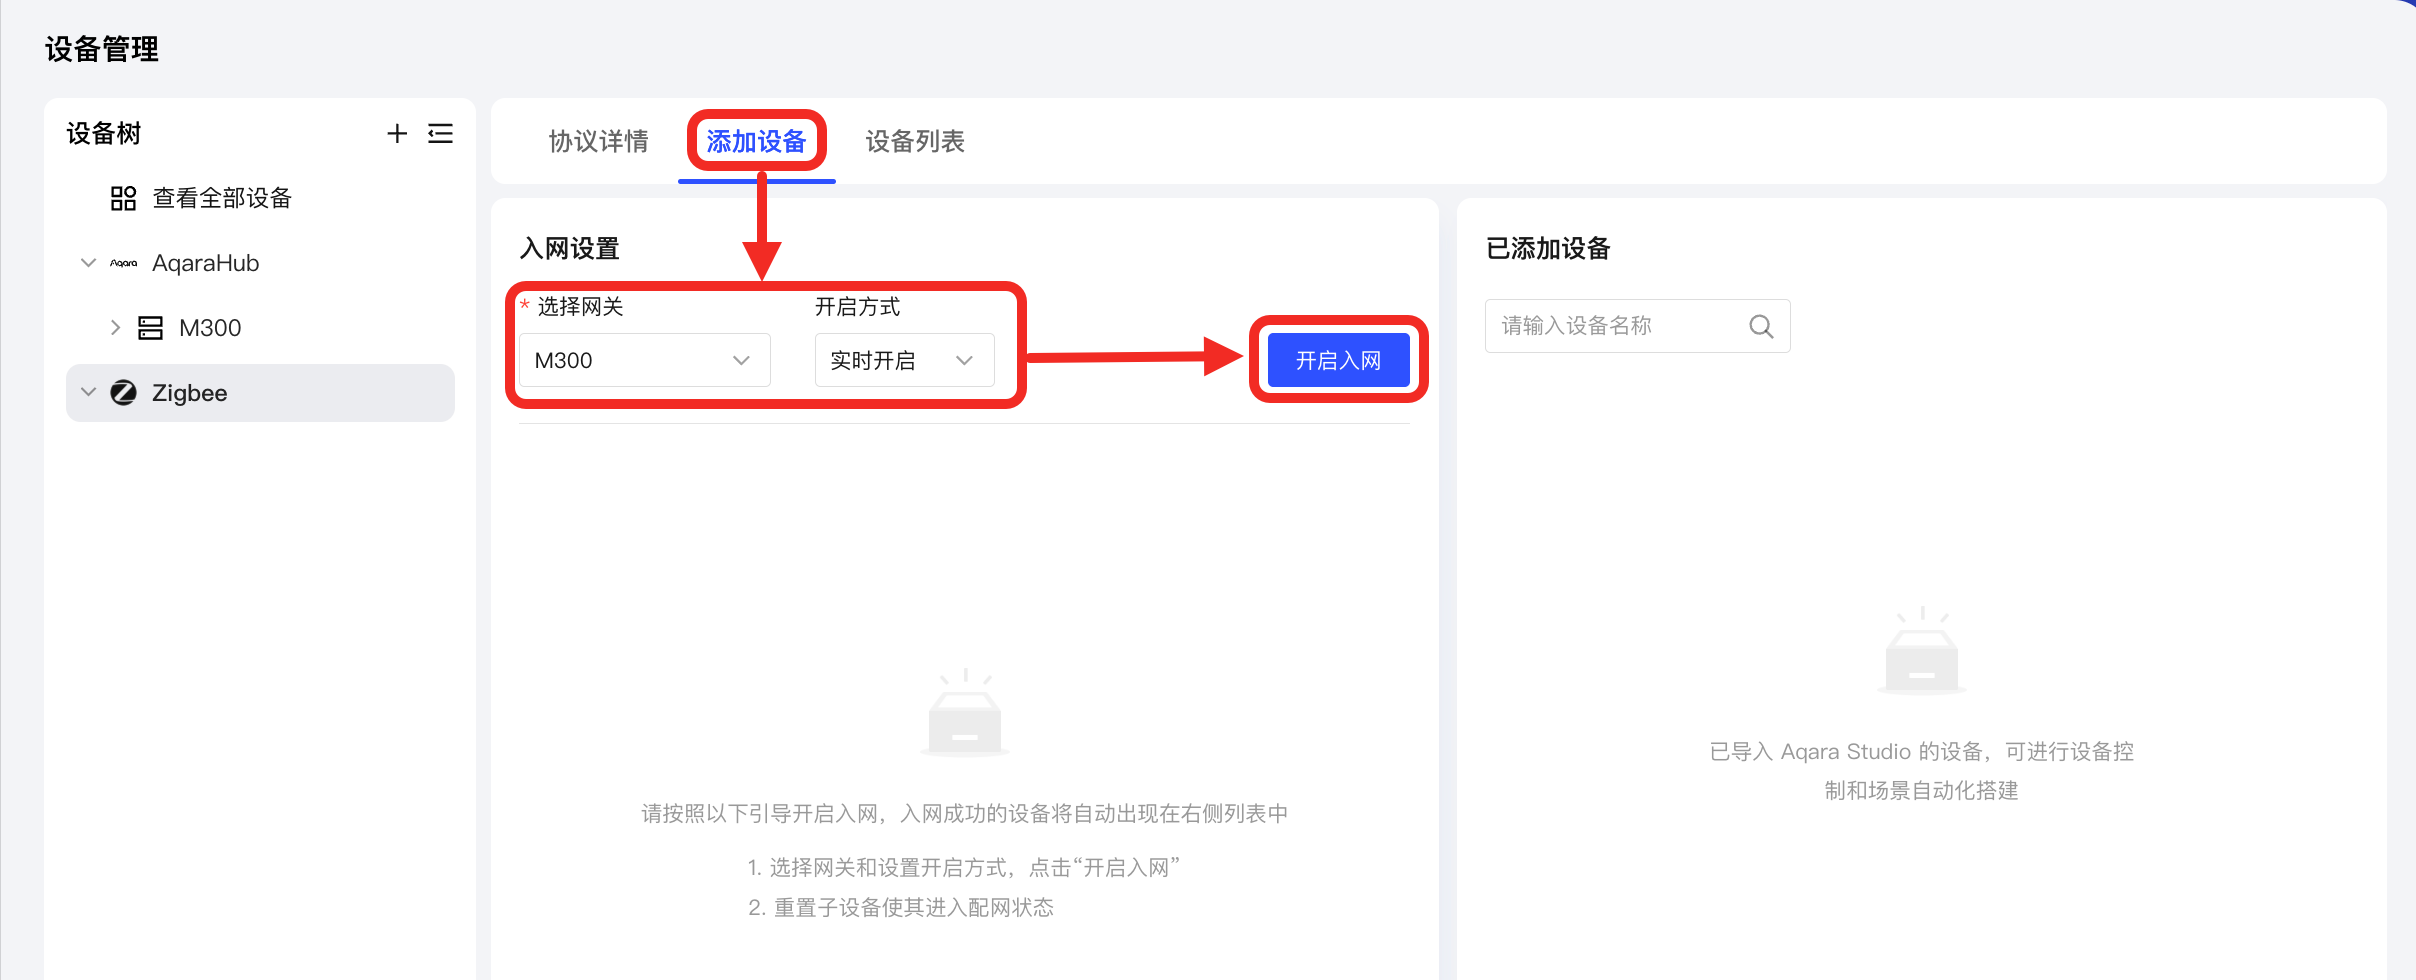2416x980 pixels.
Task: Click the Aqara logo icon beside AqaraHub
Action: click(x=124, y=263)
